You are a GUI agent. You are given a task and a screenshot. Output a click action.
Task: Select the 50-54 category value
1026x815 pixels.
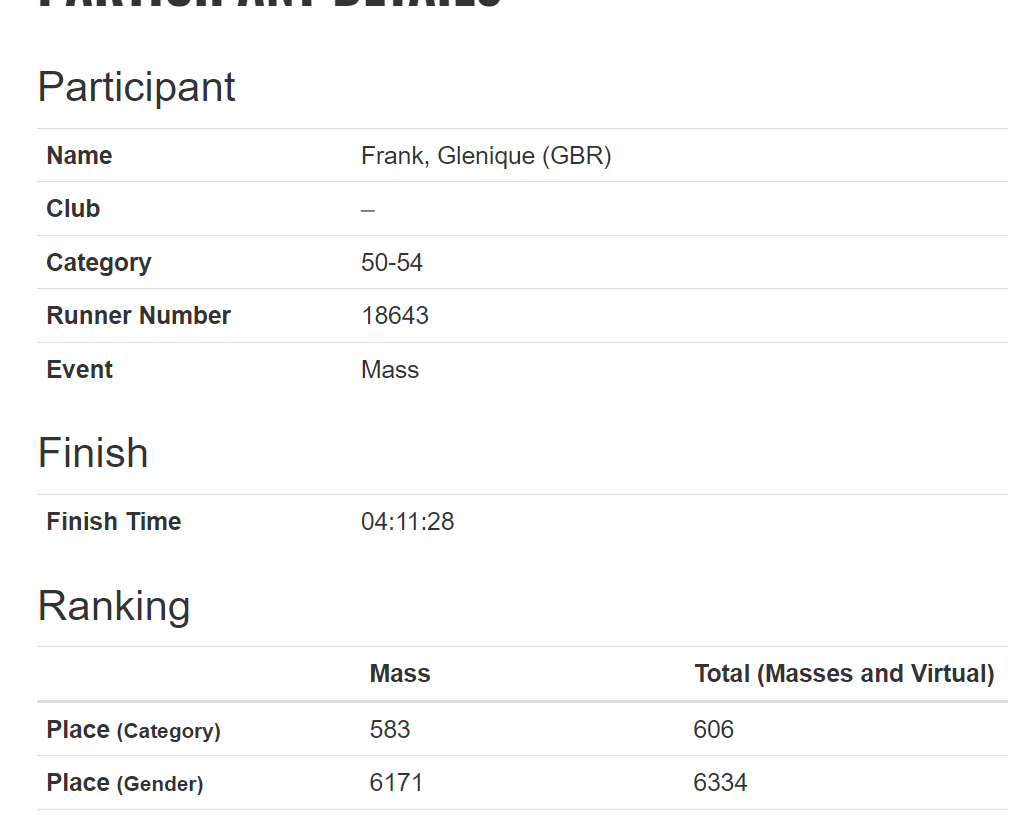[392, 263]
